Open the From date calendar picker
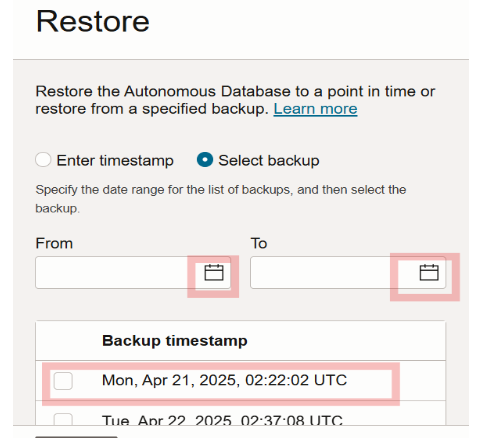Image resolution: width=492 pixels, height=440 pixels. (214, 273)
